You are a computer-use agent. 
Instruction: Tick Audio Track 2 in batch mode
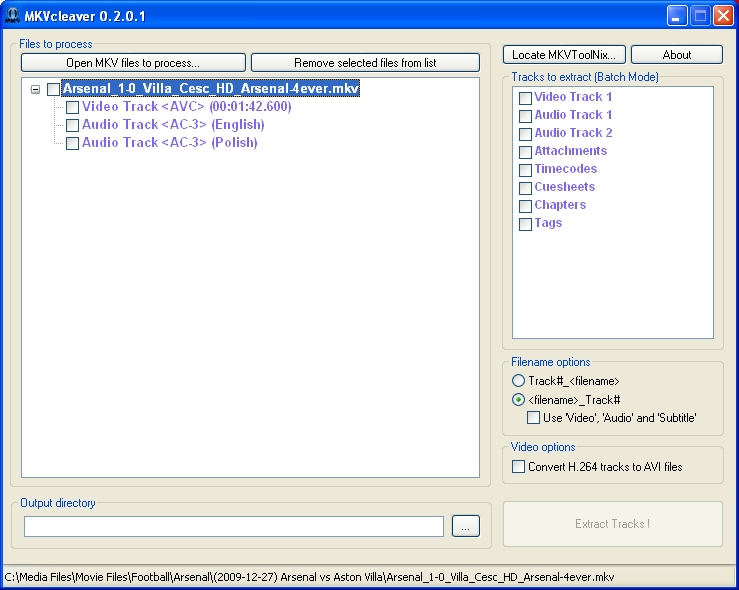(525, 134)
